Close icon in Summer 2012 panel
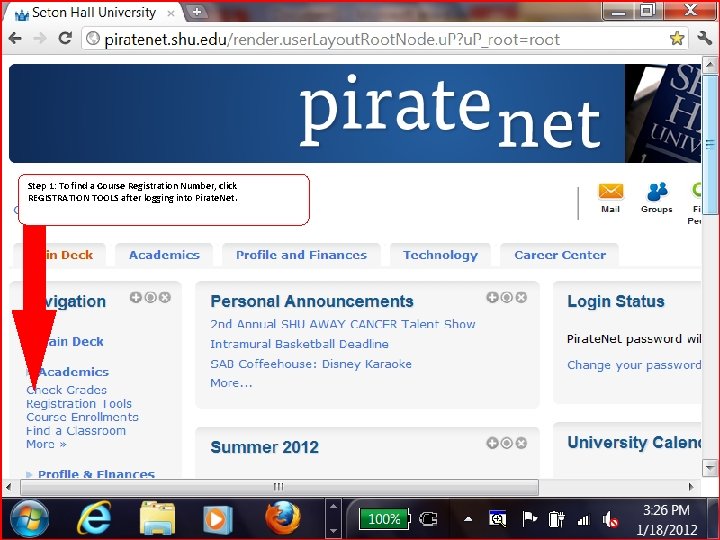This screenshot has height=540, width=720. (x=521, y=443)
